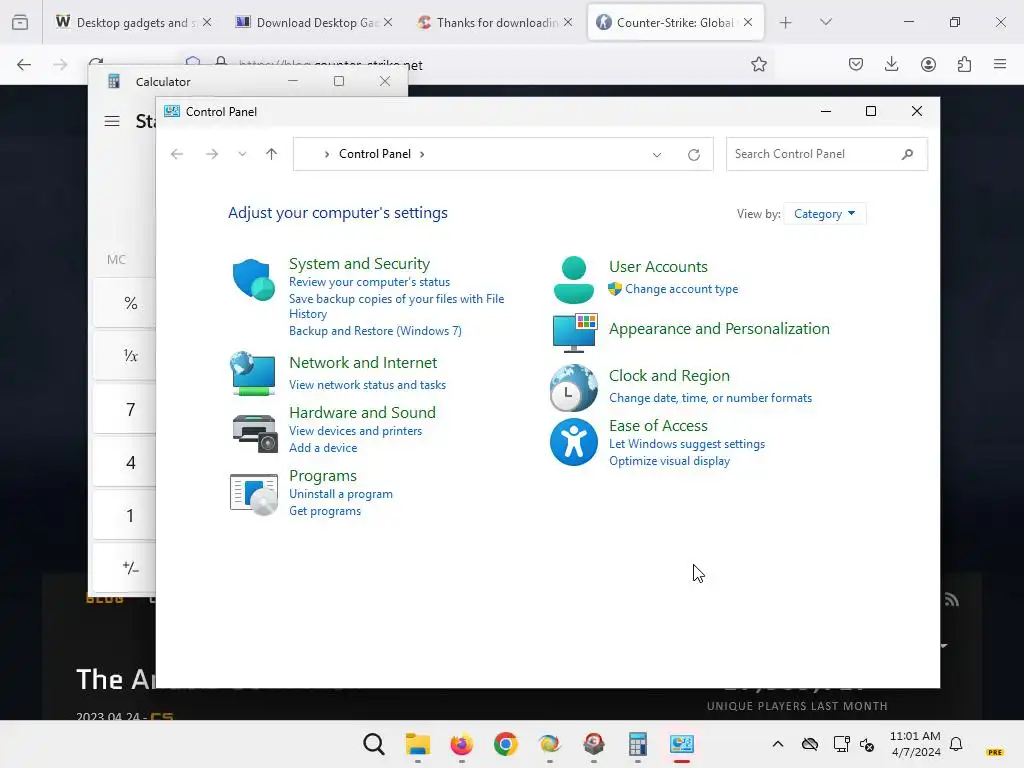This screenshot has width=1024, height=768.
Task: Open the System and Security shield icon
Action: click(x=253, y=280)
